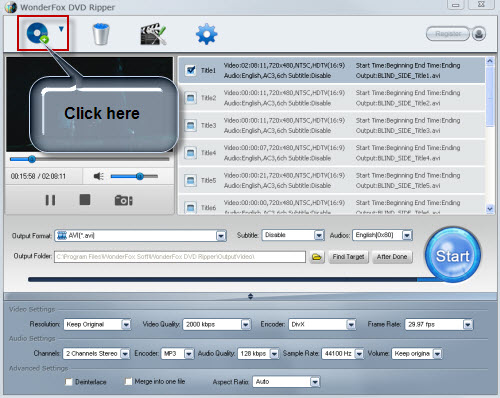Click the trash bin clear list icon

[x=101, y=34]
